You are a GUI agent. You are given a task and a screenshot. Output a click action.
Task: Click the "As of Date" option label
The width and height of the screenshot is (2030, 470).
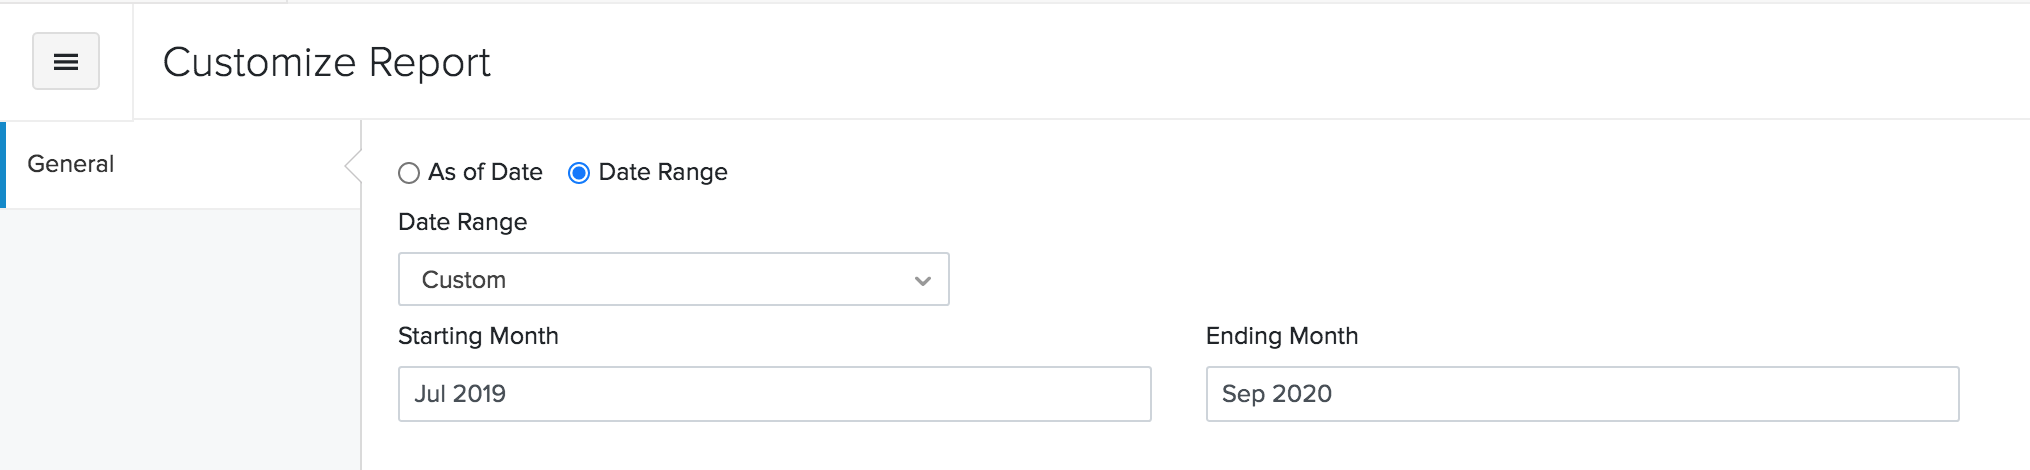pyautogui.click(x=485, y=172)
